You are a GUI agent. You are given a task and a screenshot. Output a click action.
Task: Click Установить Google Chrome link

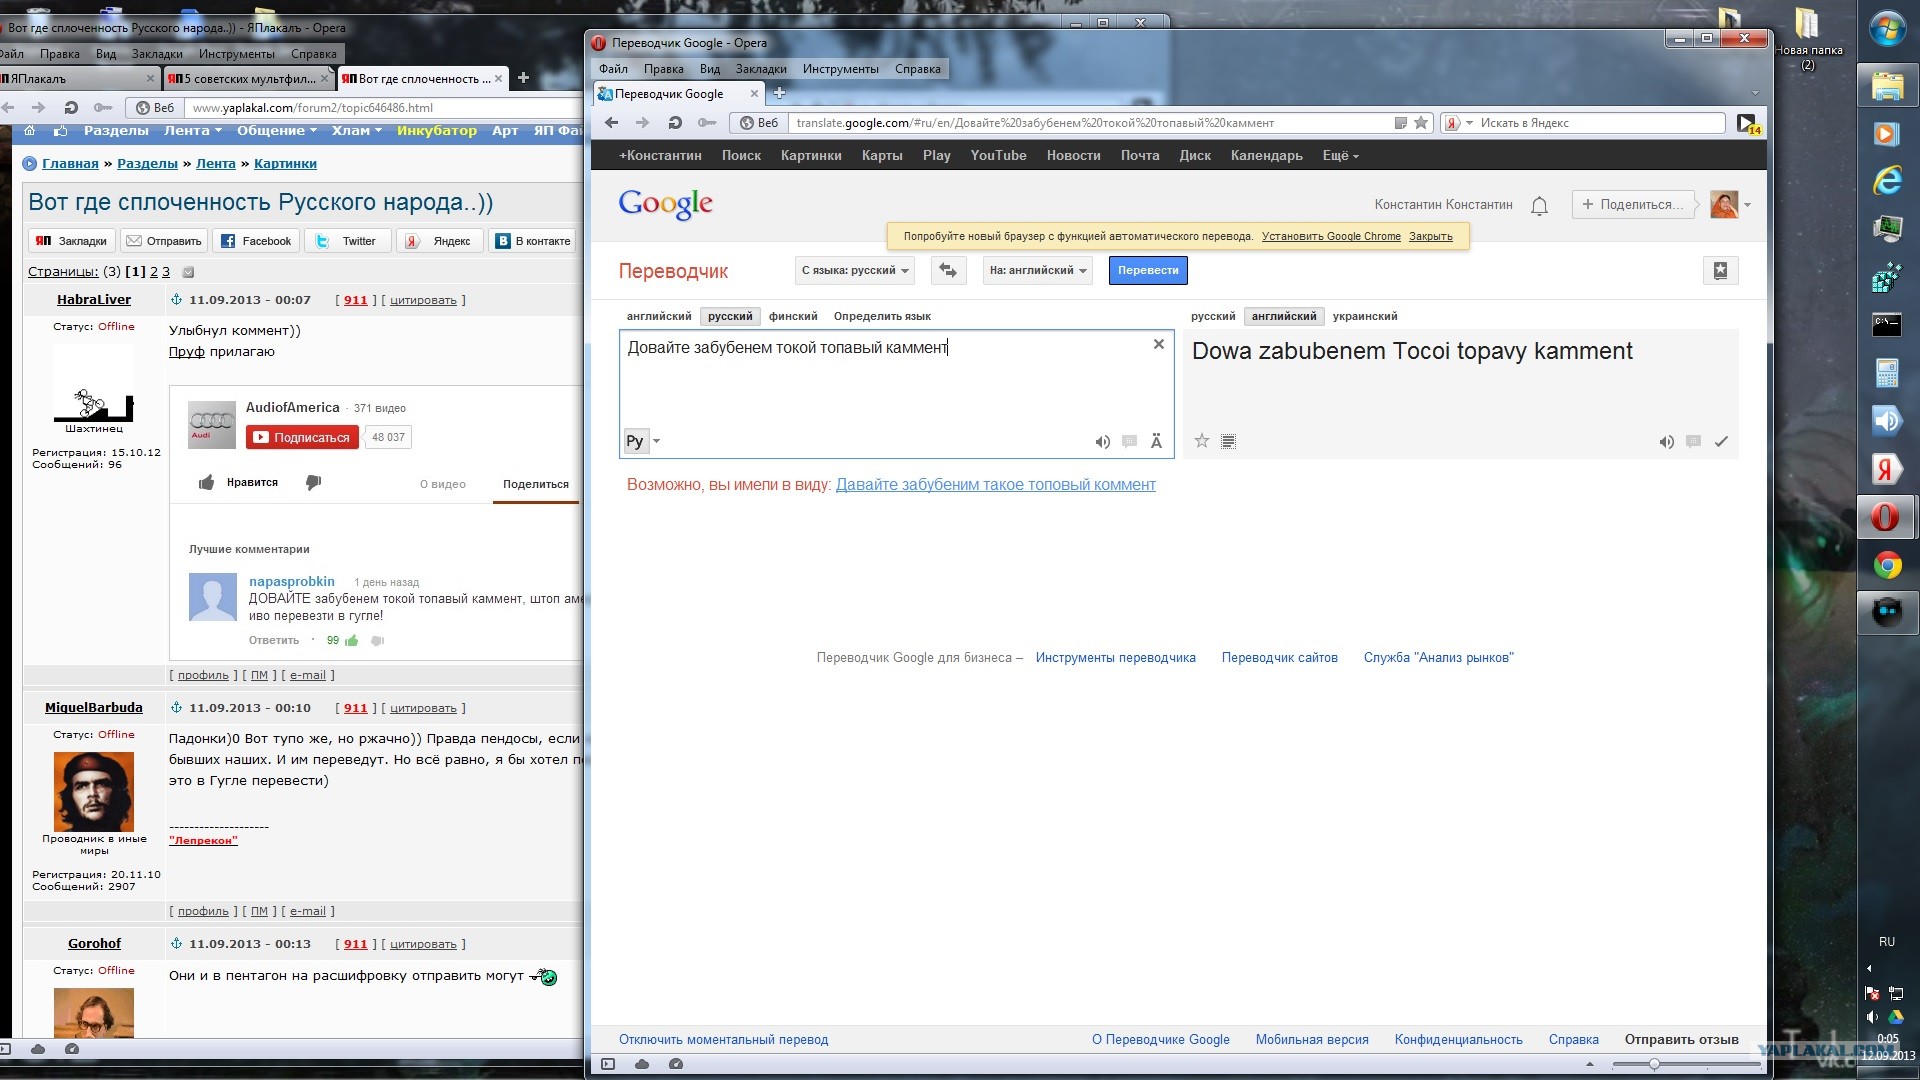tap(1331, 237)
